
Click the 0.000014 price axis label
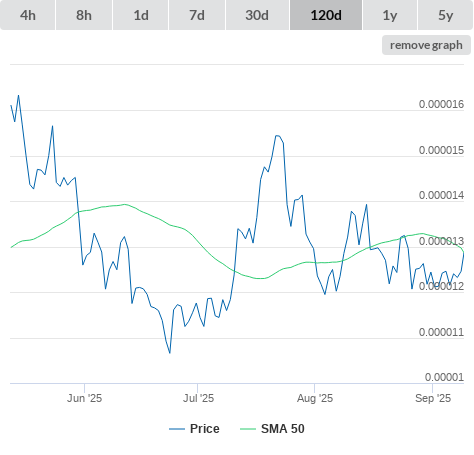pyautogui.click(x=441, y=195)
